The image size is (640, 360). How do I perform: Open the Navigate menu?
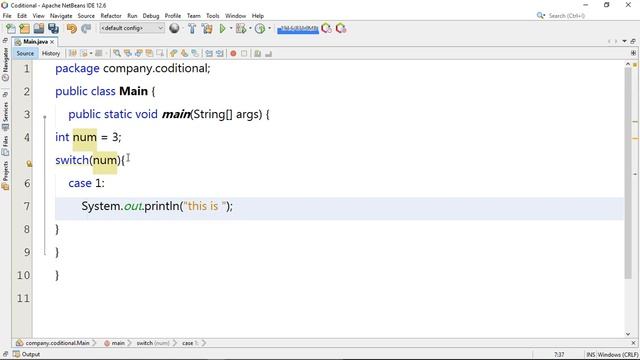point(61,16)
